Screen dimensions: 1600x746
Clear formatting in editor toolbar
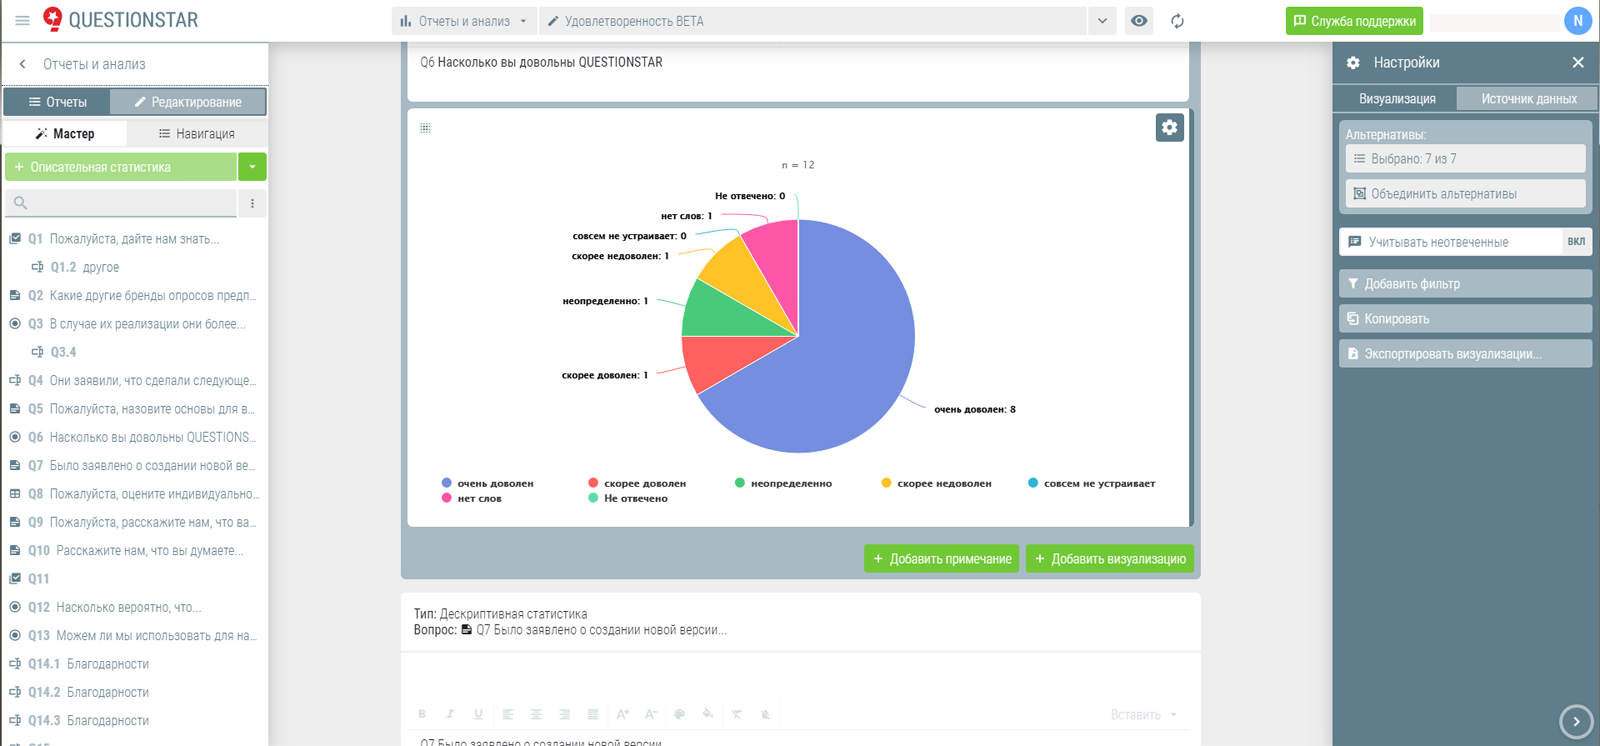click(x=736, y=714)
